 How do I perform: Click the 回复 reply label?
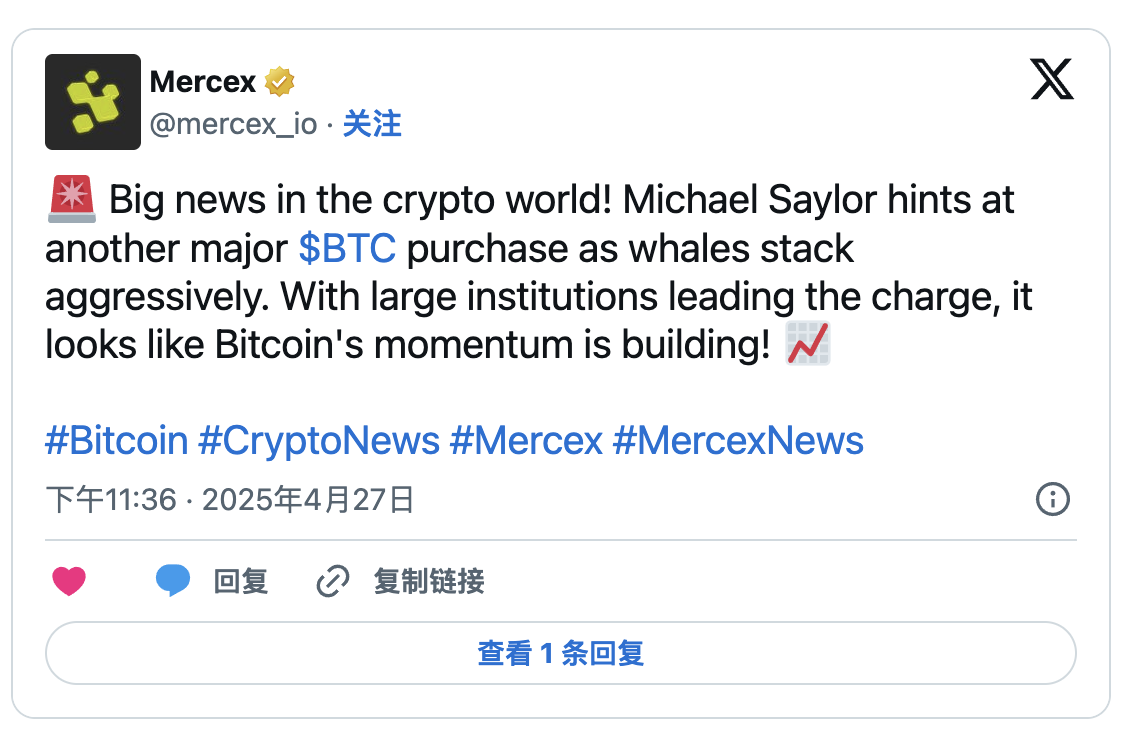pos(241,581)
